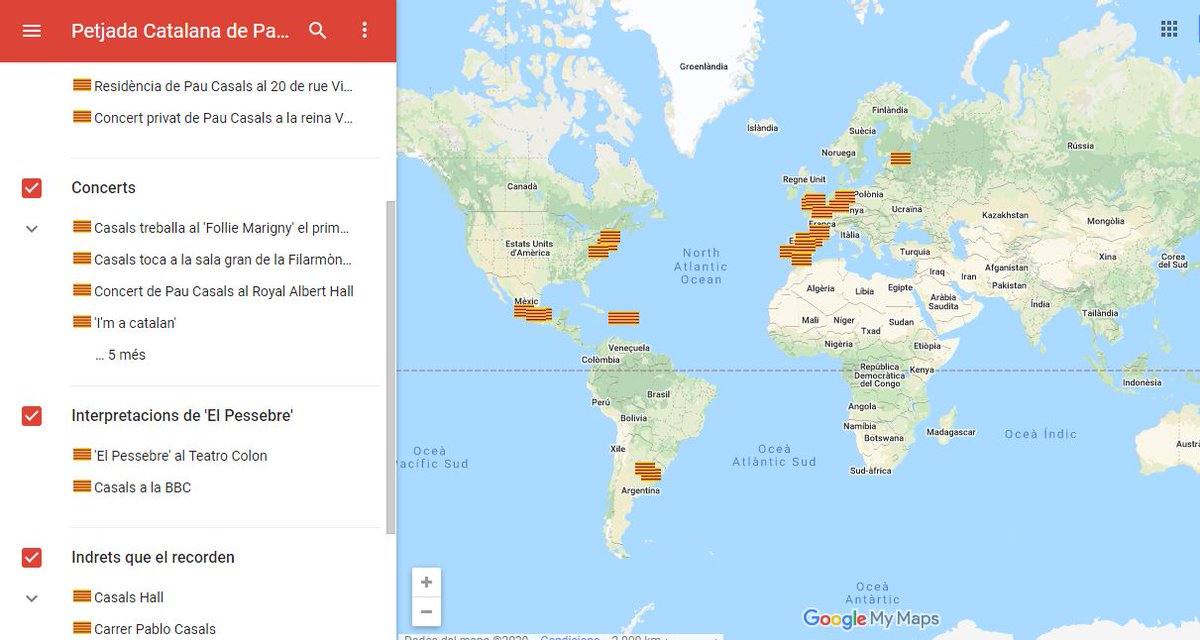Viewport: 1200px width, 640px height.
Task: Open 'Concert de Pau Casals al Royal Albert Hall'
Action: coord(222,290)
